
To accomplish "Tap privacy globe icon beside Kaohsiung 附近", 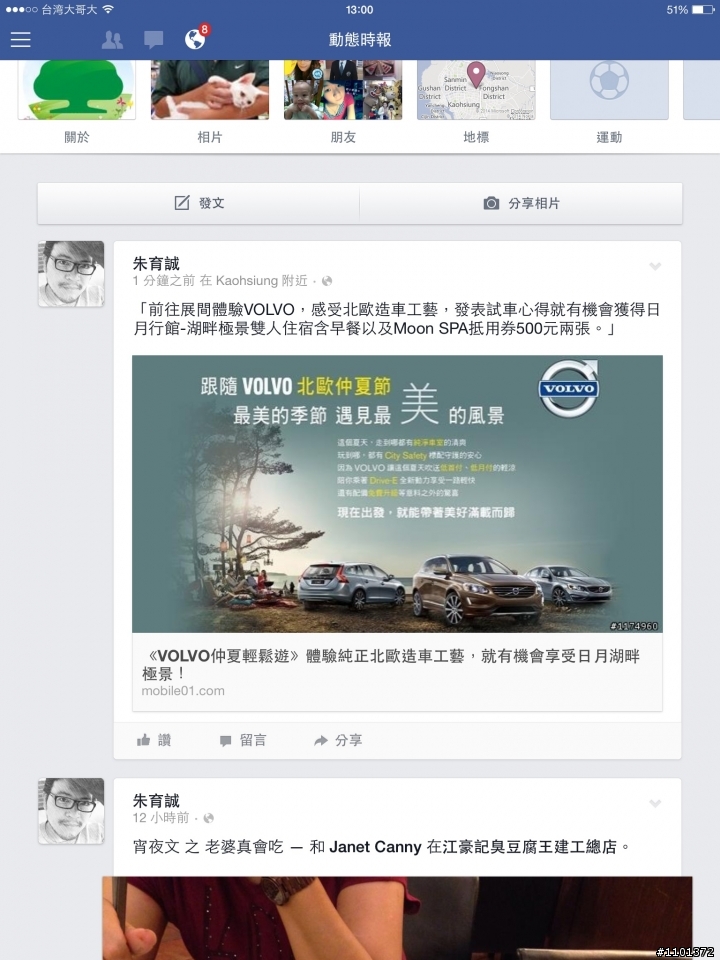I will point(327,281).
